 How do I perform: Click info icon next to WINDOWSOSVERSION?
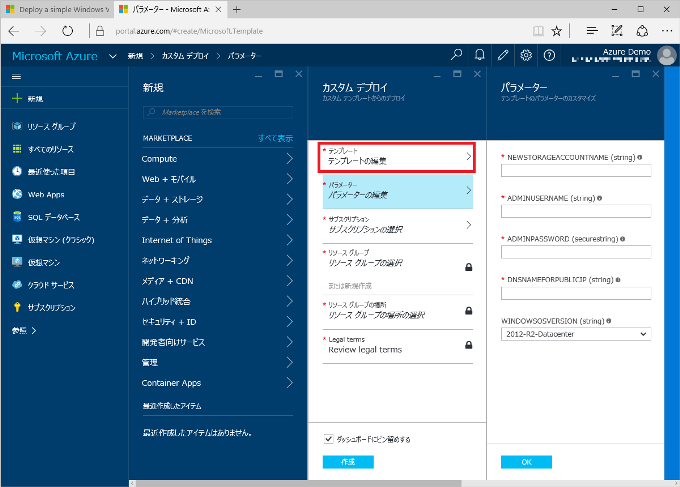point(608,321)
